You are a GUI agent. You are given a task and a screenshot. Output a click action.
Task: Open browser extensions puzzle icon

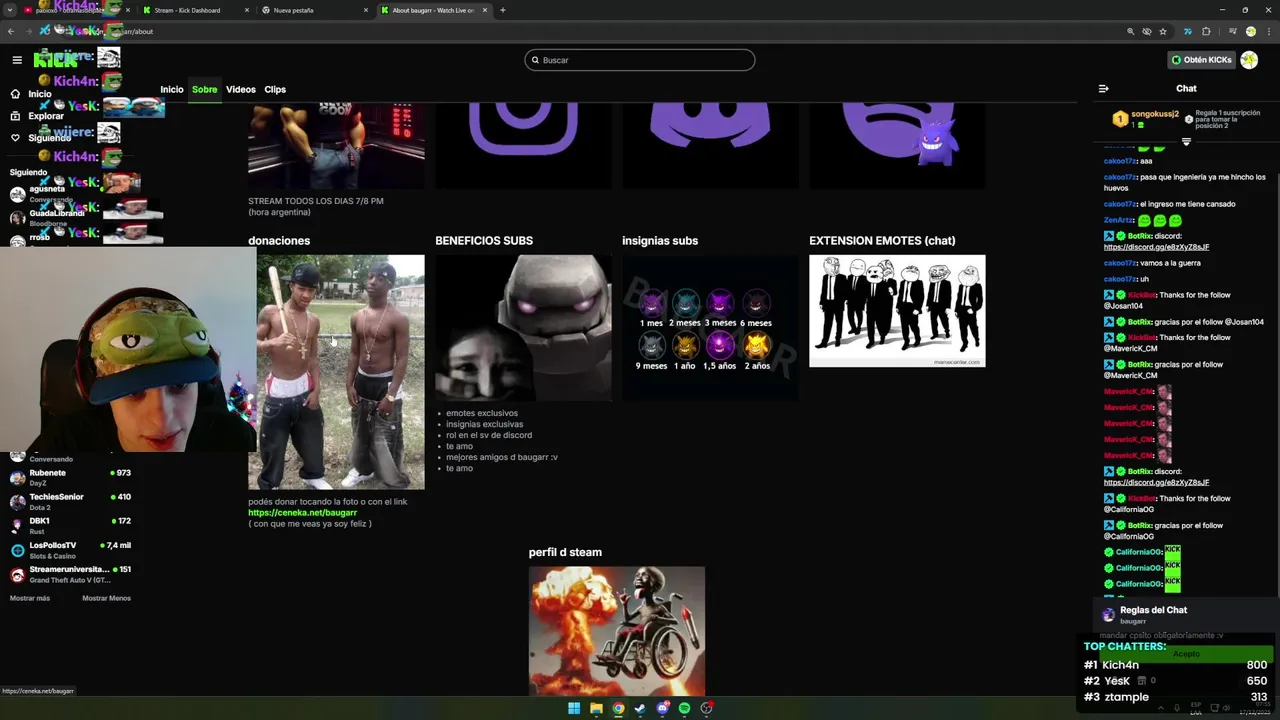pyautogui.click(x=1206, y=31)
